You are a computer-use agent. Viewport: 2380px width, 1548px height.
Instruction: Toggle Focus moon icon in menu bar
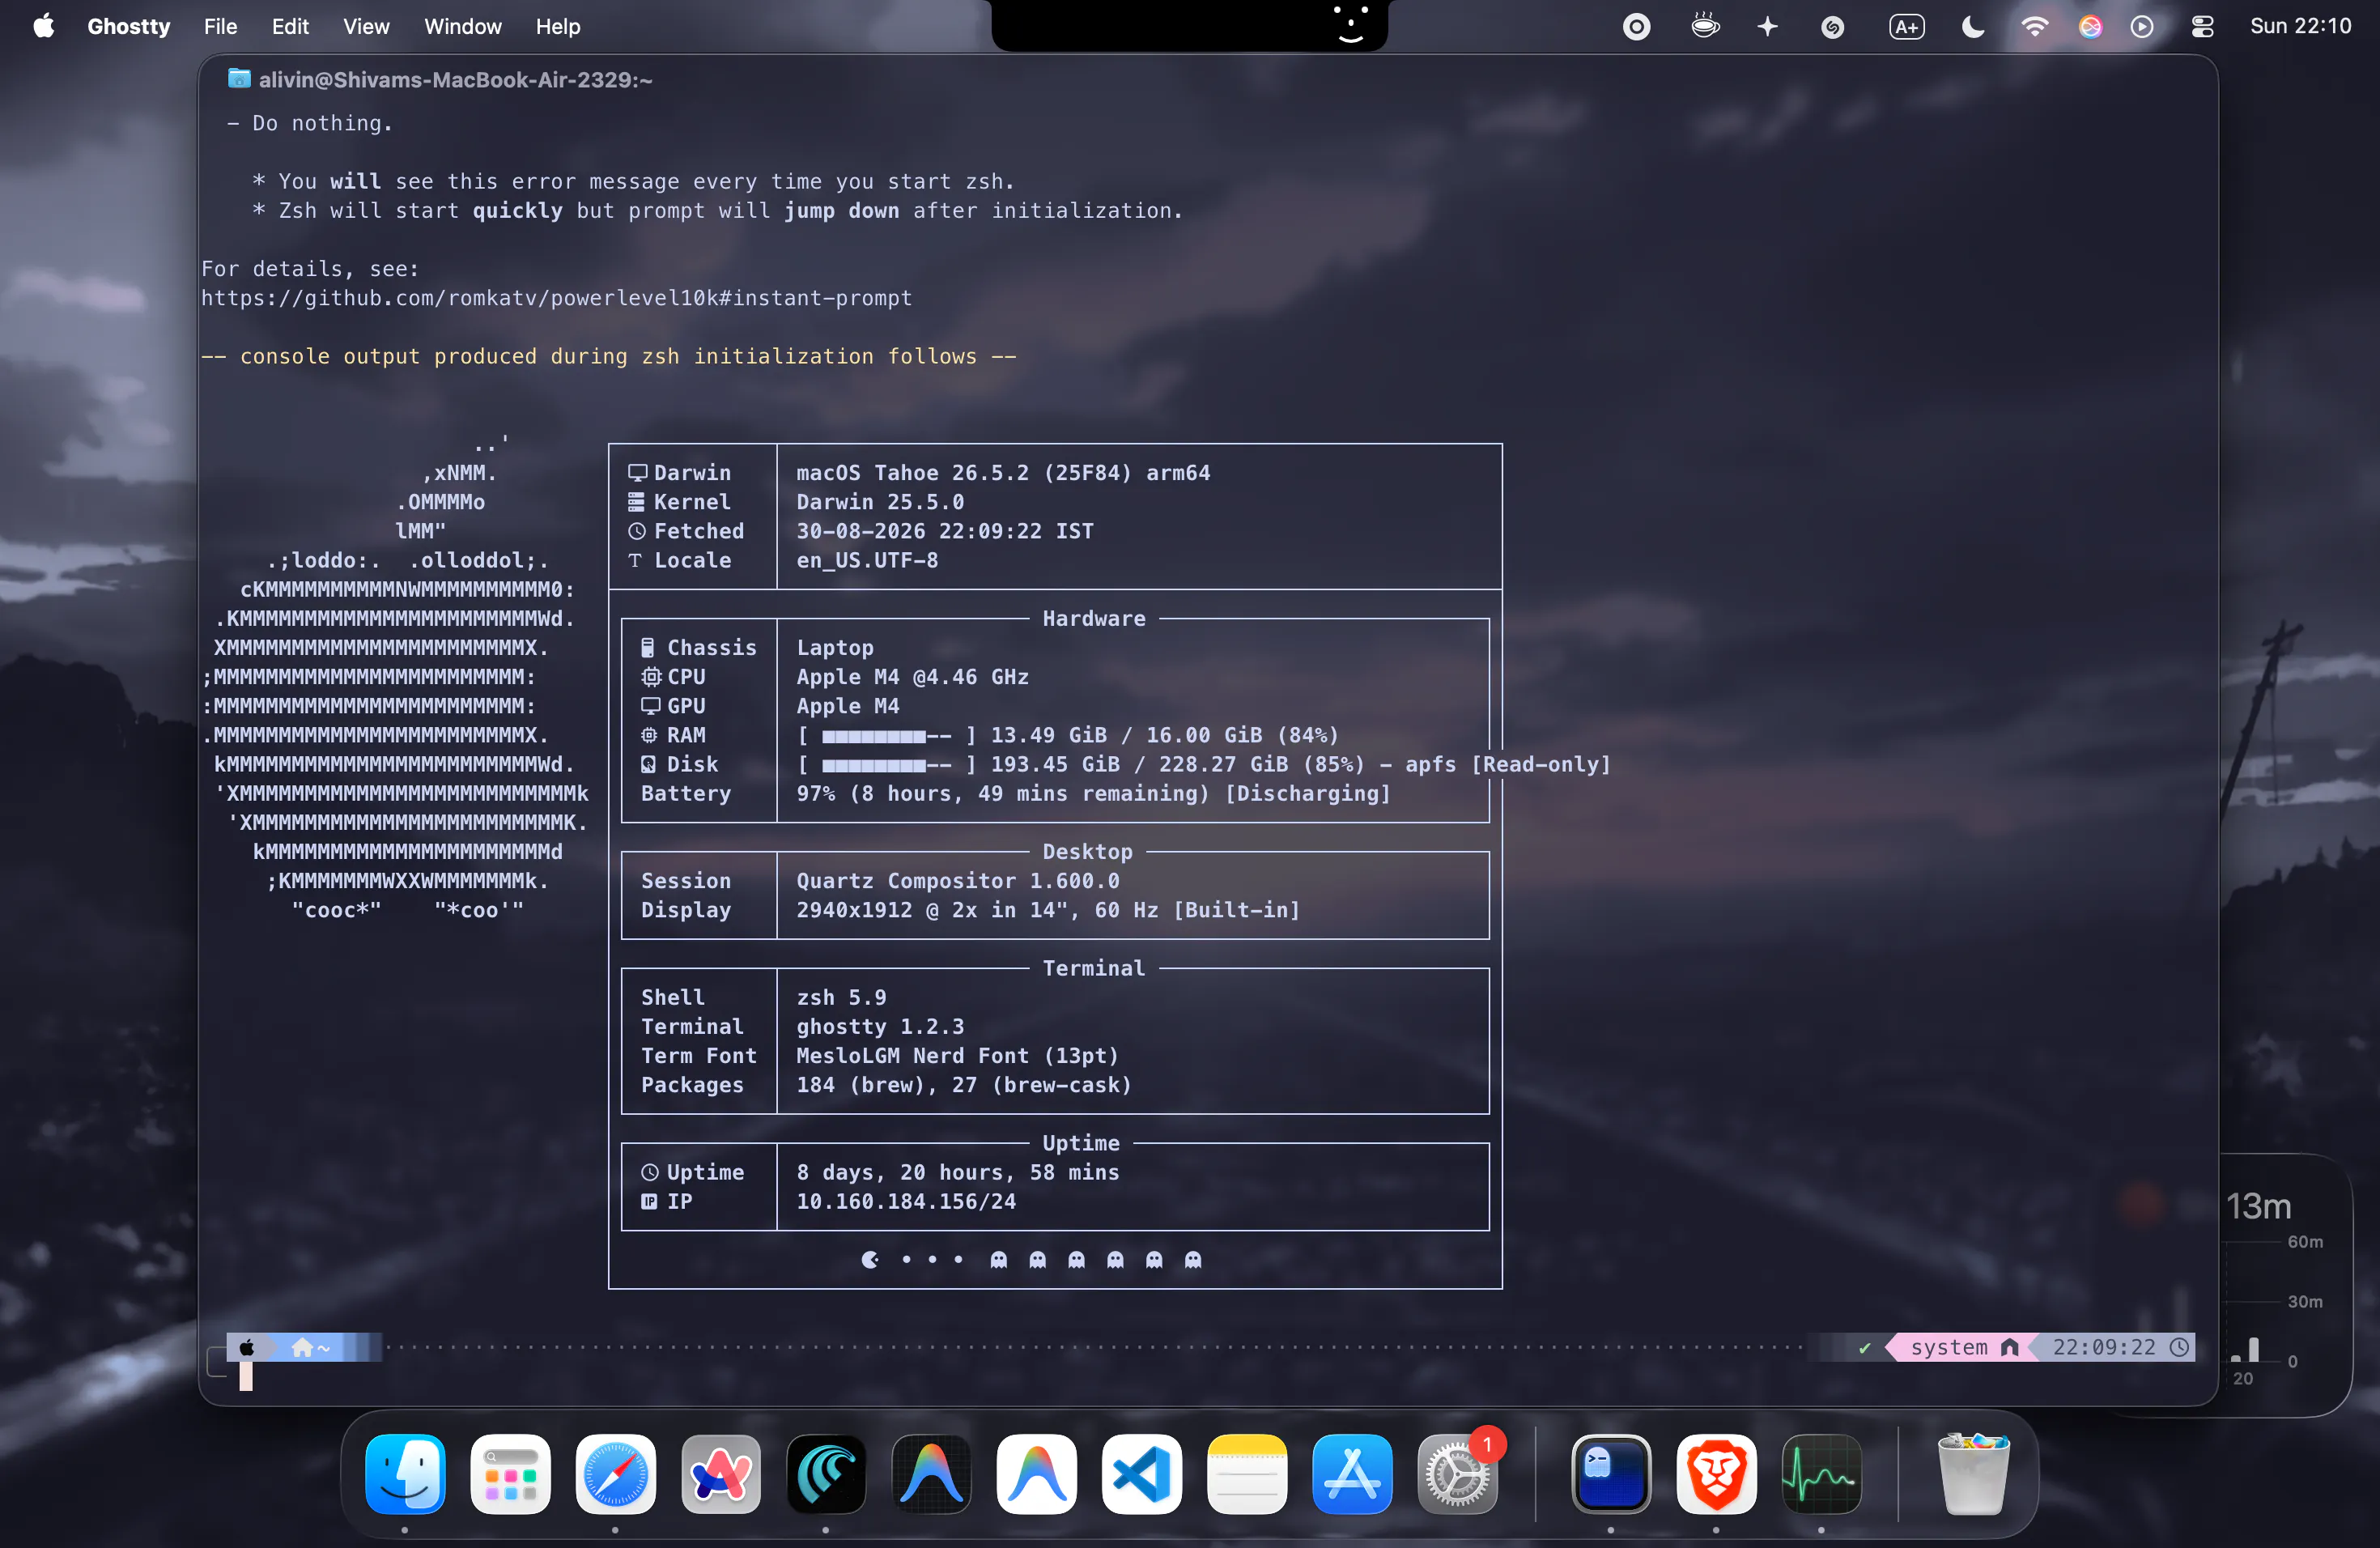(x=1972, y=26)
